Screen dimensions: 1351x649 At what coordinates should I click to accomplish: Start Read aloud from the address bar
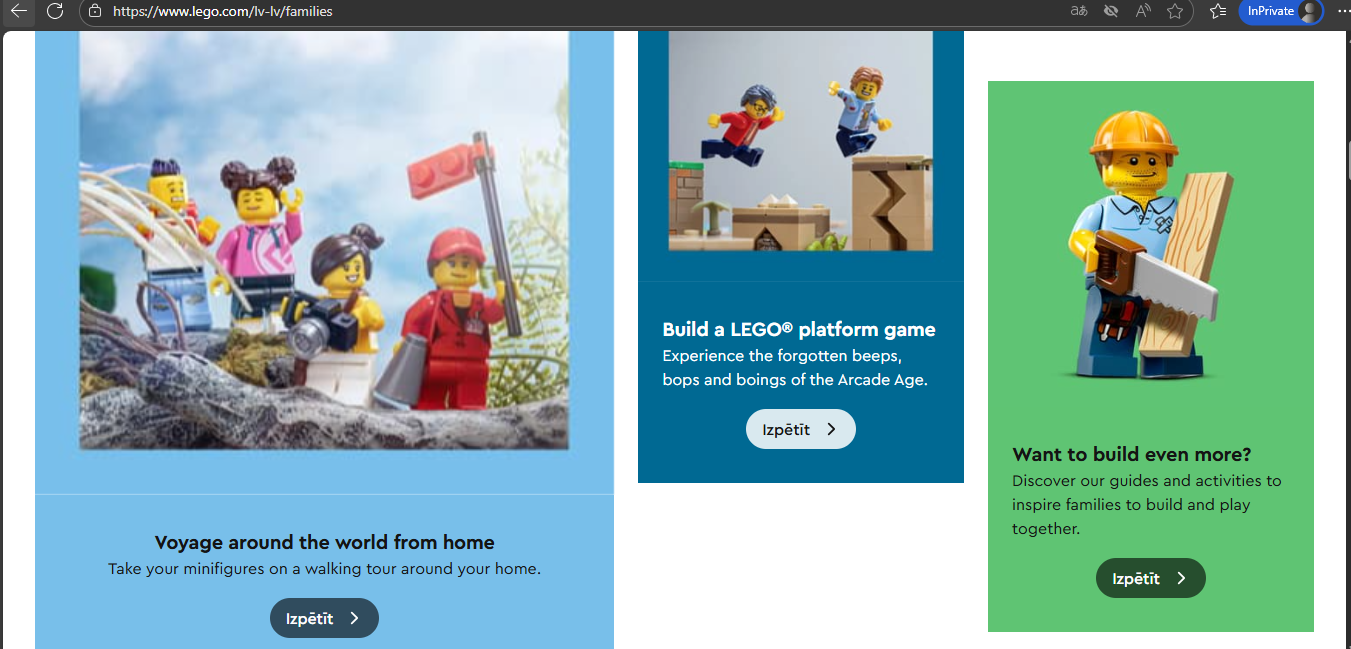pyautogui.click(x=1143, y=11)
